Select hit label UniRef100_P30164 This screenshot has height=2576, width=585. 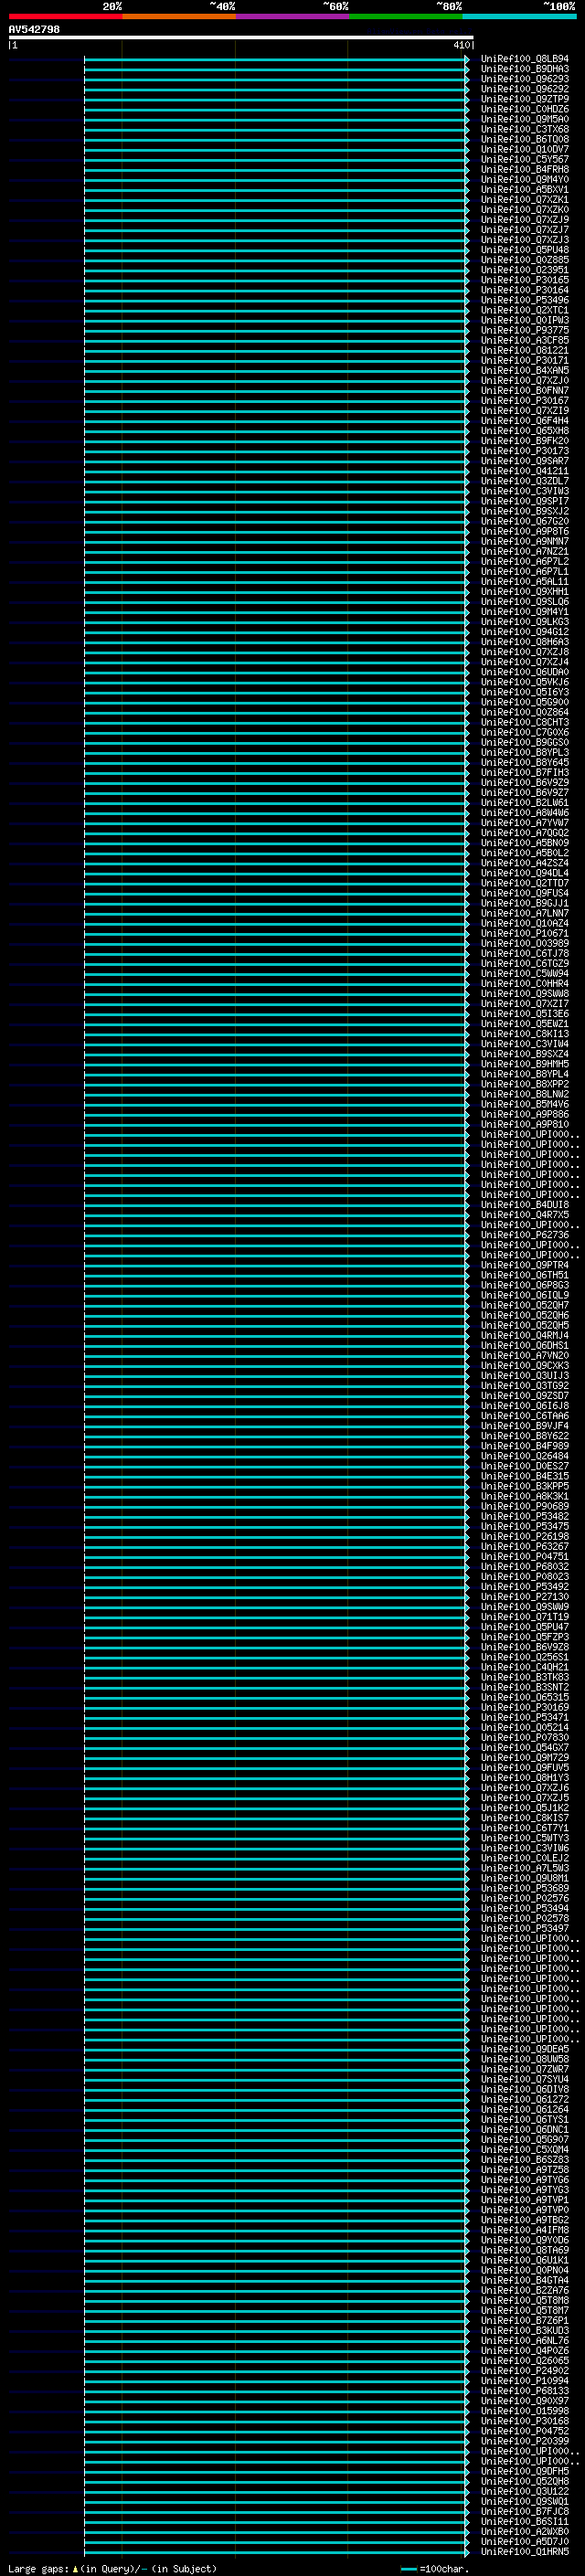pos(524,290)
